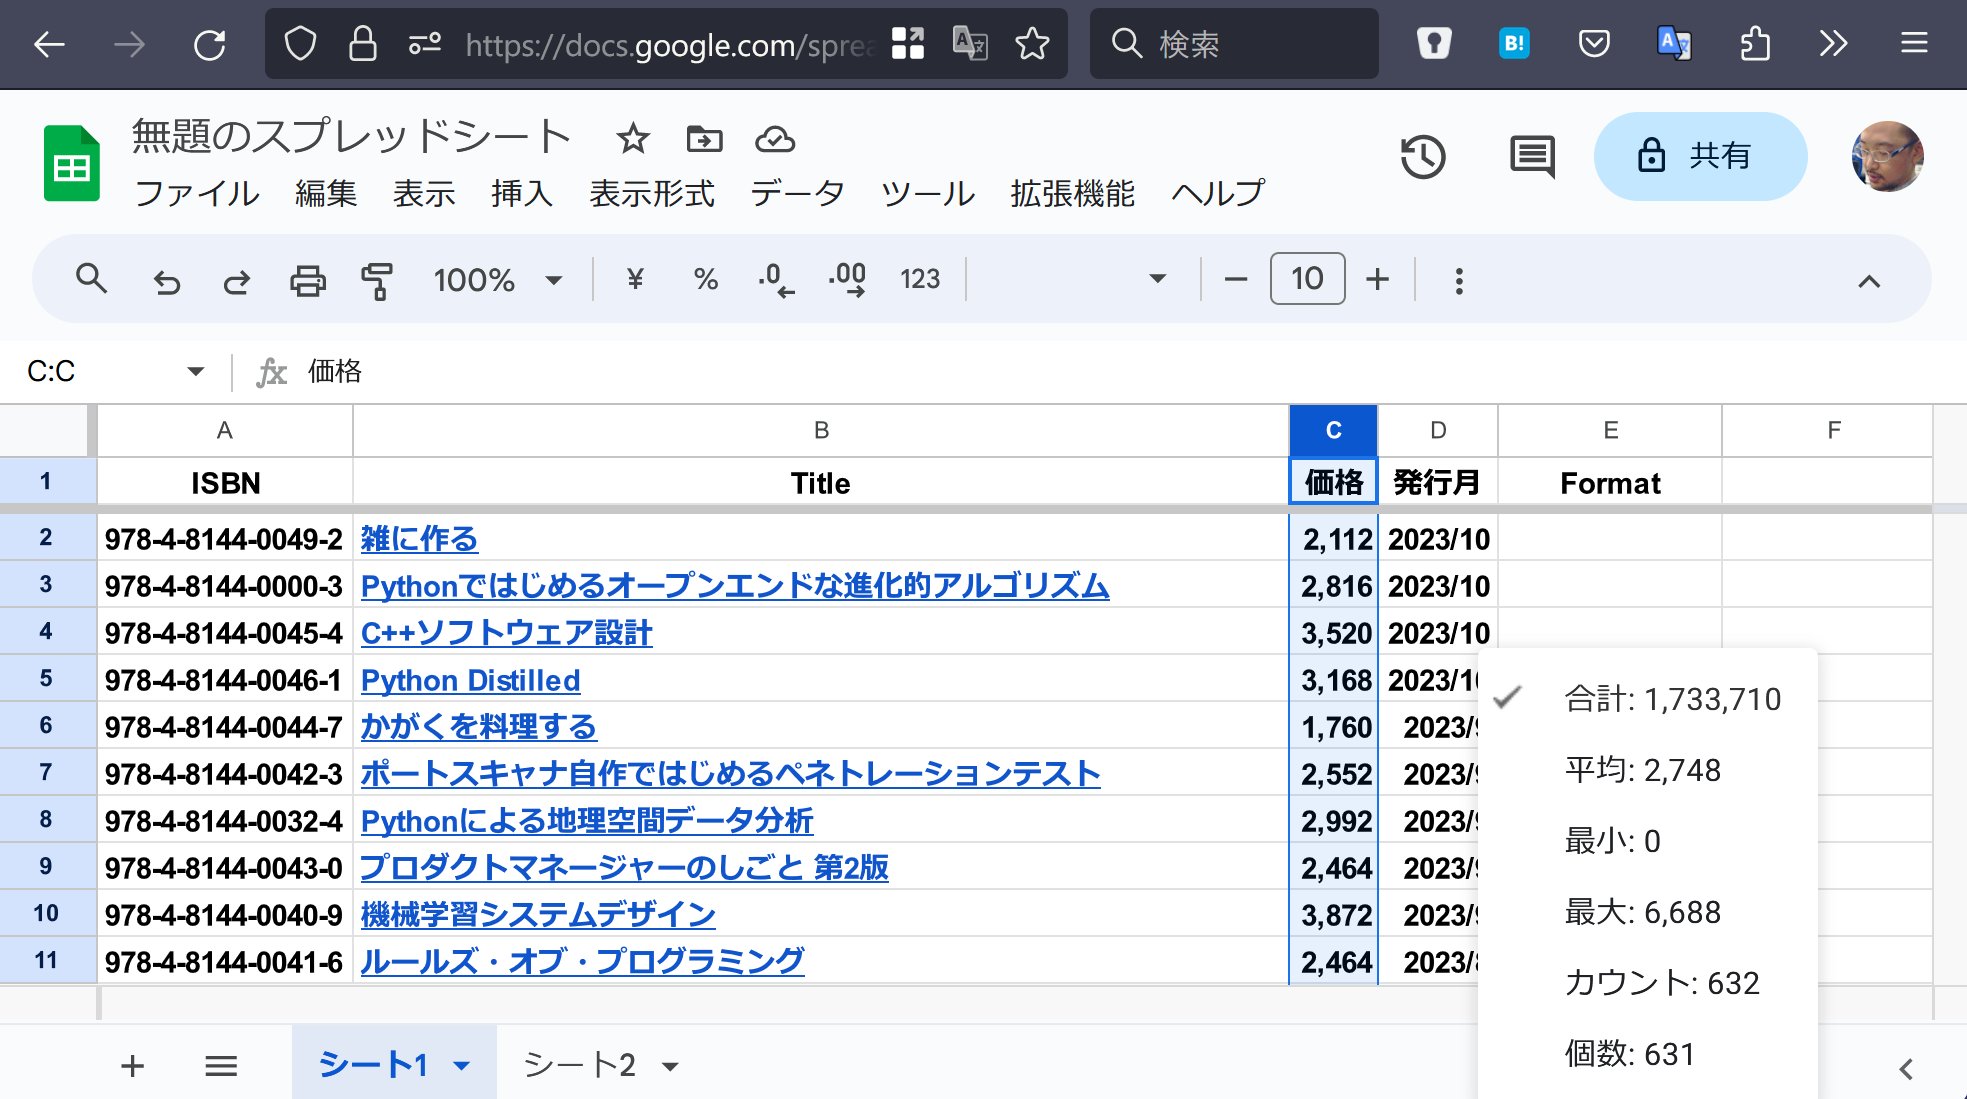
Task: Click the 共有 share button
Action: (x=1699, y=156)
